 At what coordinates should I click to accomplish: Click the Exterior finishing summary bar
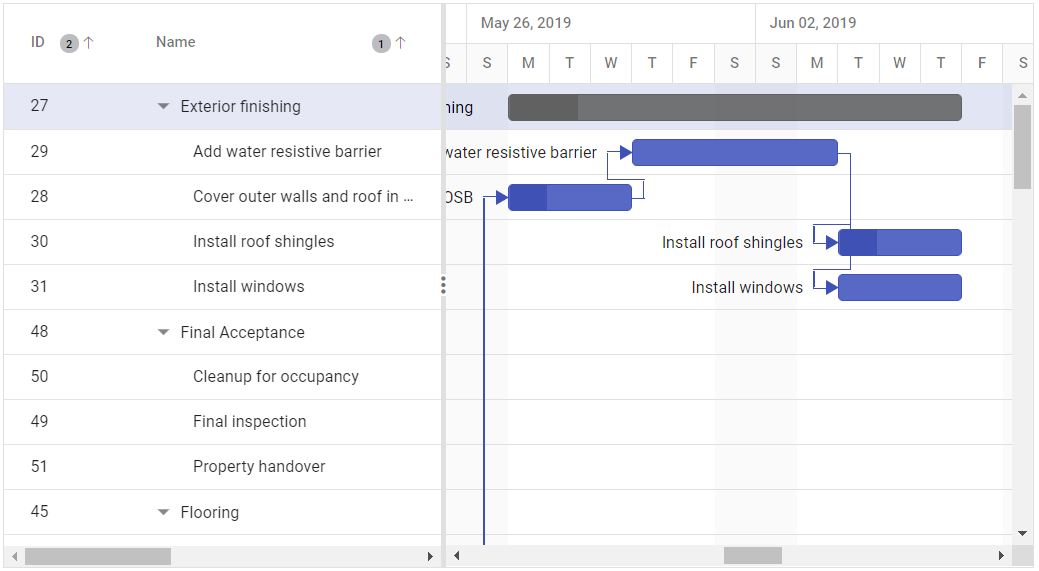tap(734, 108)
